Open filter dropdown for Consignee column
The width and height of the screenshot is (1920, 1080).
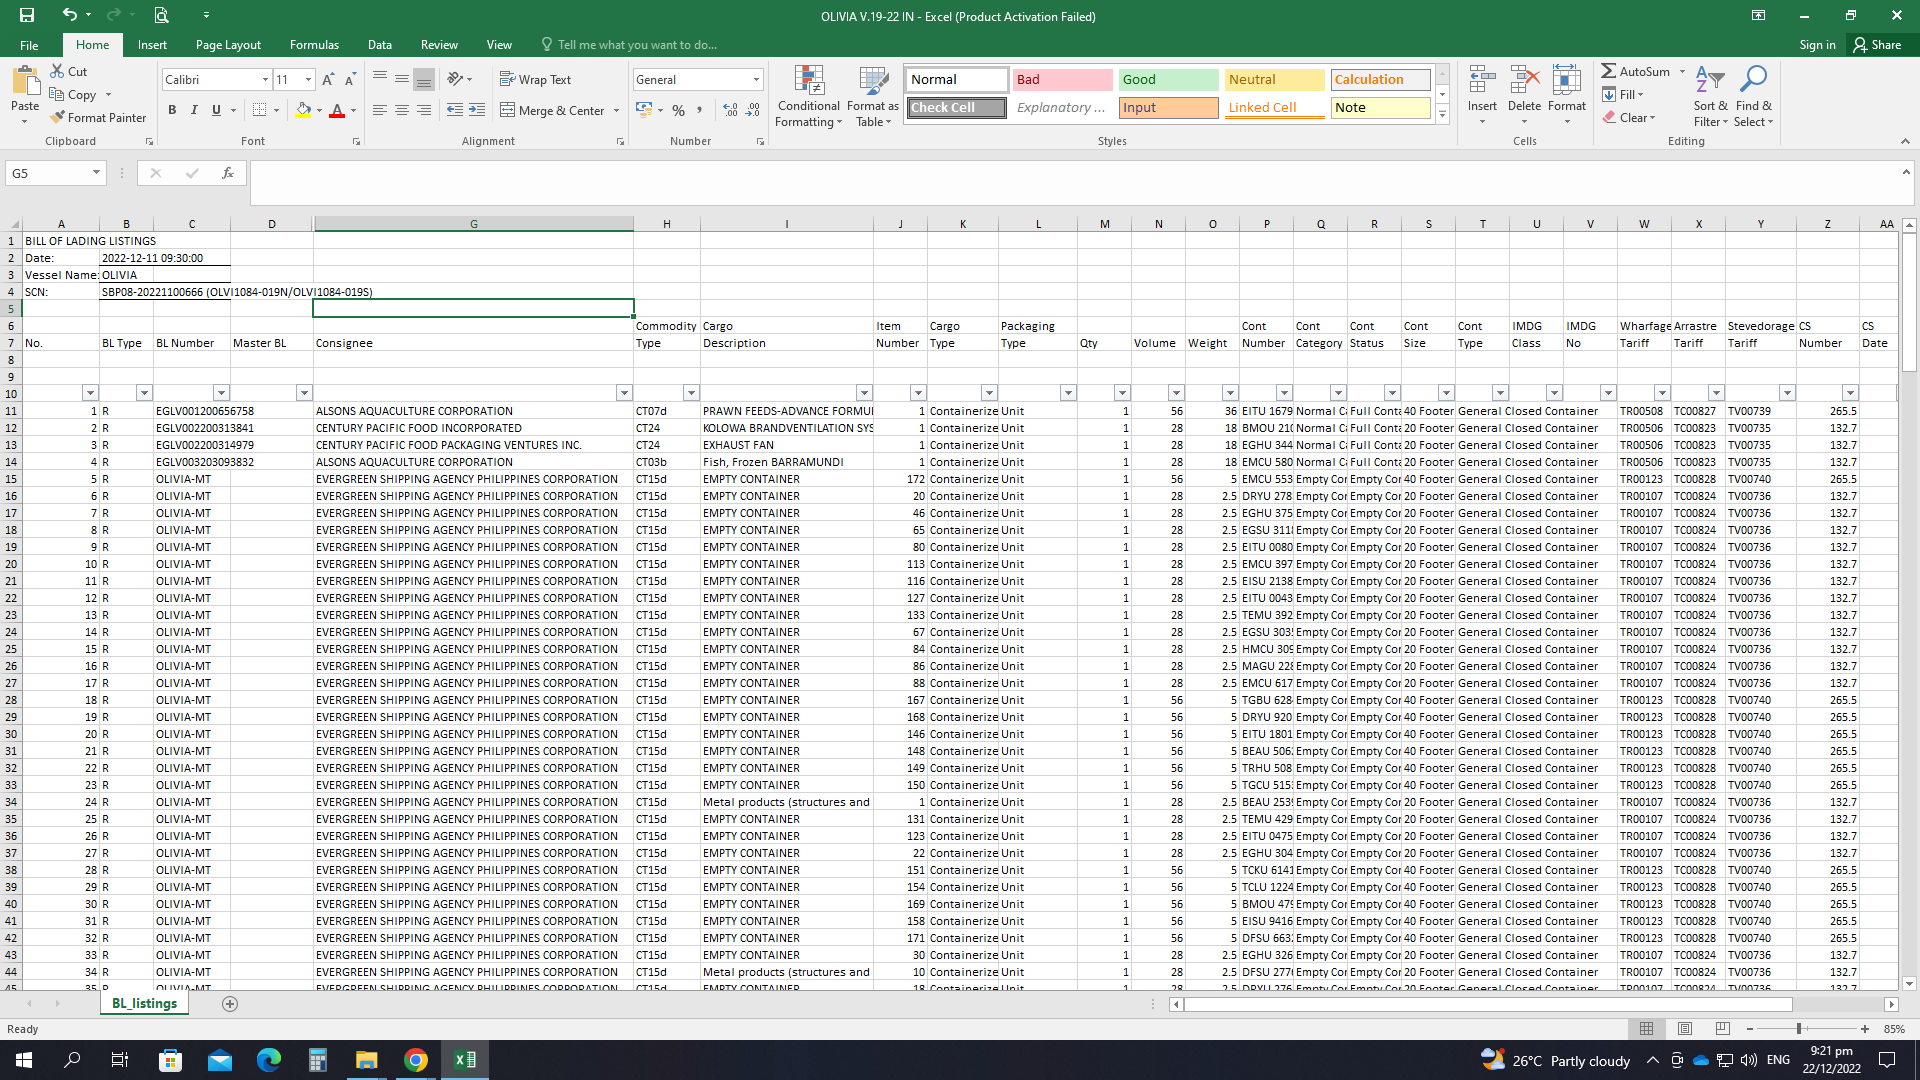624,393
